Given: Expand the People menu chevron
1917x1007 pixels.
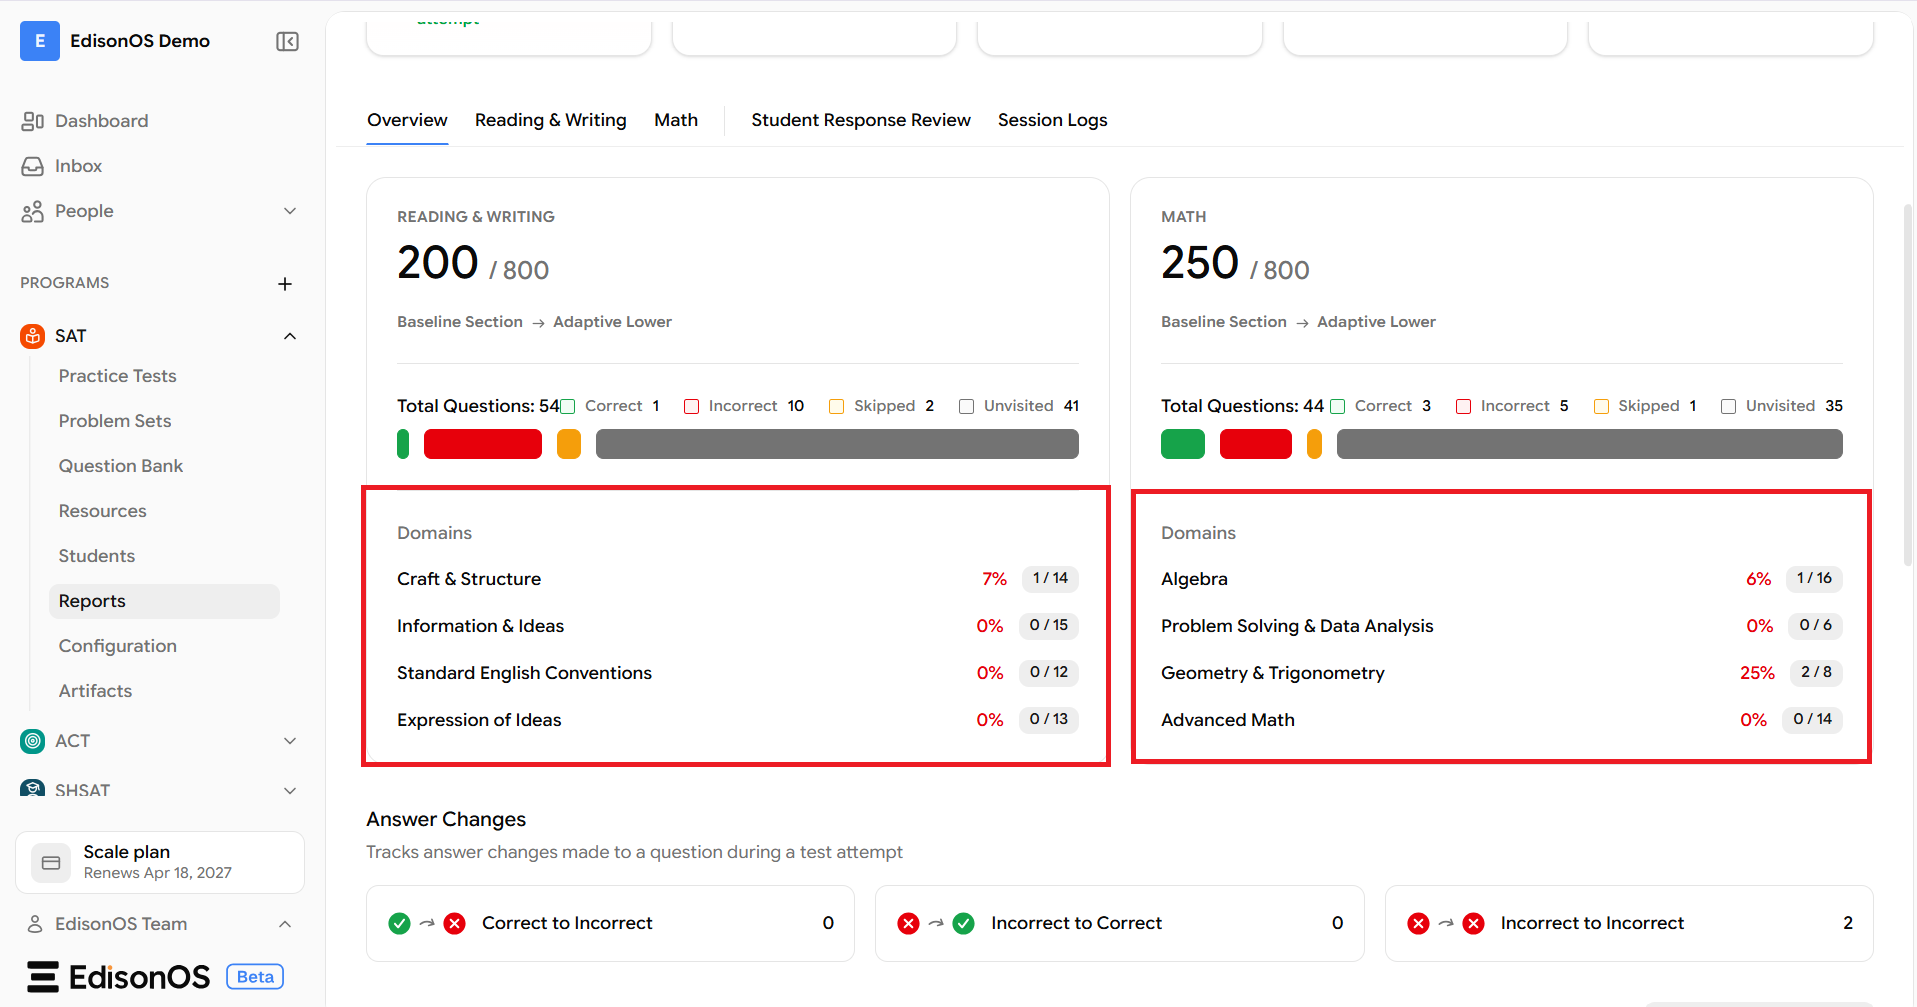Looking at the screenshot, I should coord(290,211).
